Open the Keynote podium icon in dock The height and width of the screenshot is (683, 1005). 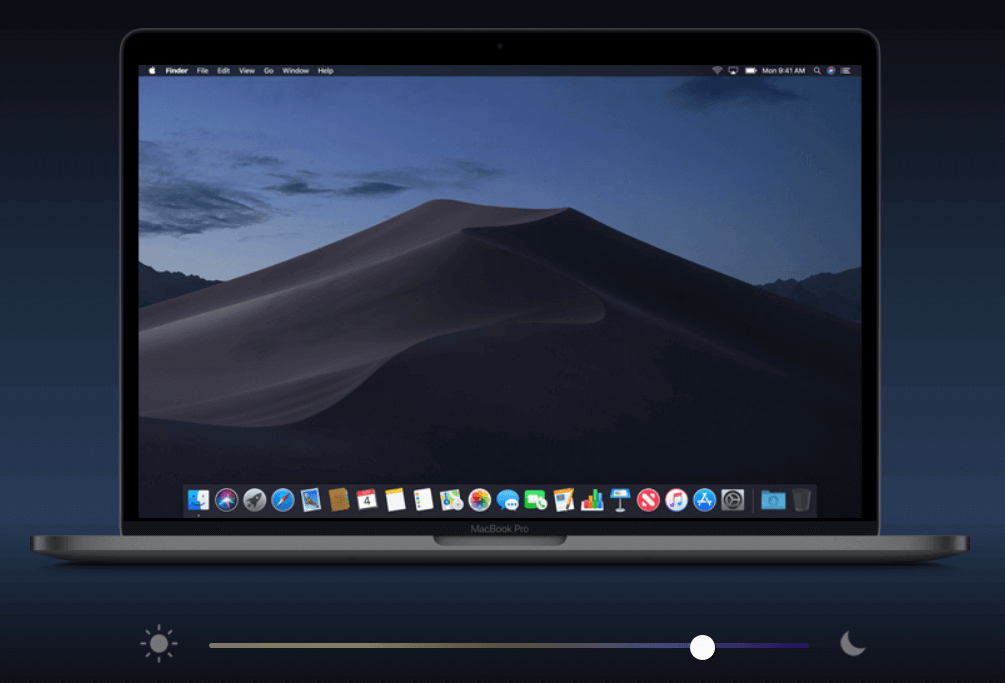[x=620, y=500]
